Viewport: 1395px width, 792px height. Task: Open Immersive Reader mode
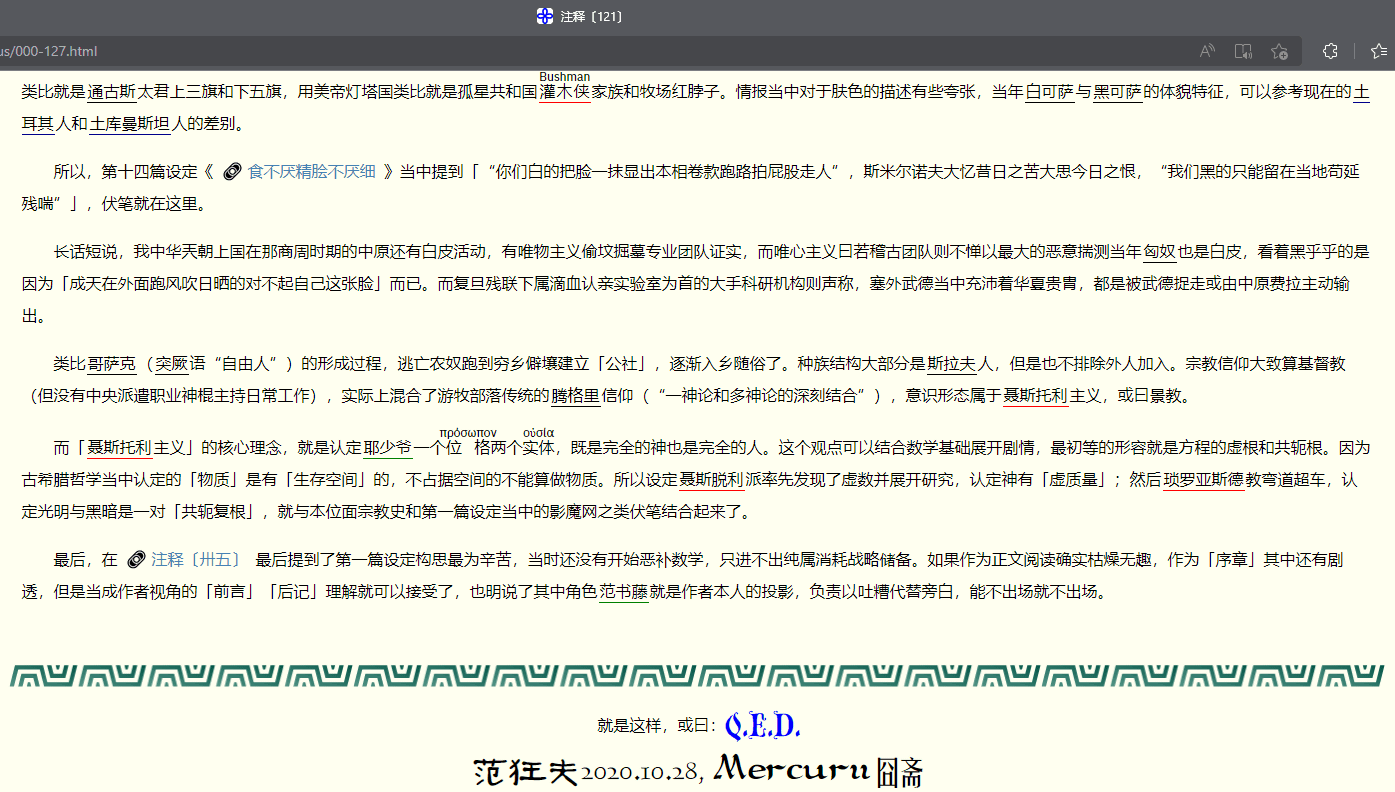[x=1242, y=51]
